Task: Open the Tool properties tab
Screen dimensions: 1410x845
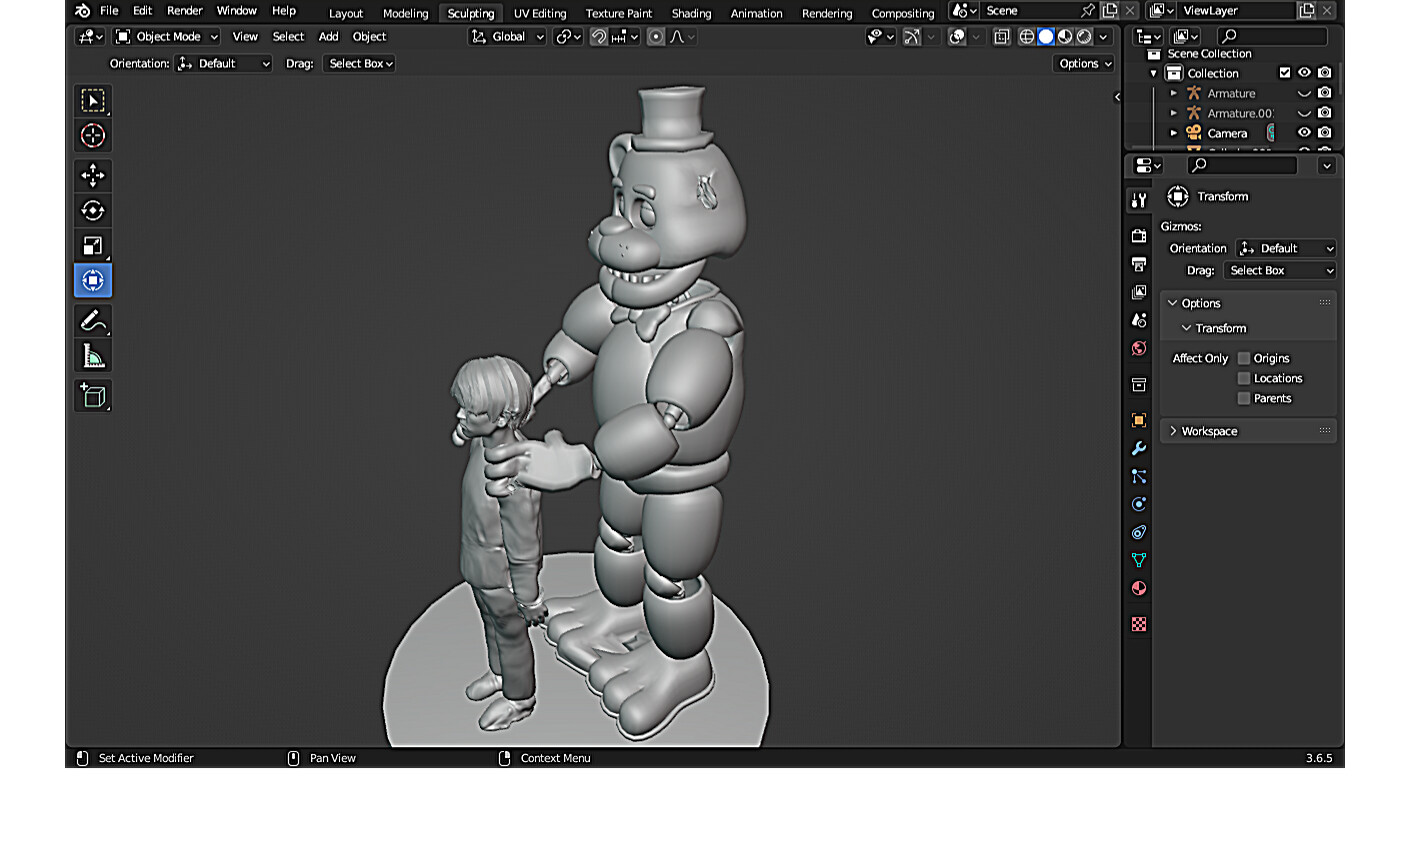Action: [x=1138, y=201]
